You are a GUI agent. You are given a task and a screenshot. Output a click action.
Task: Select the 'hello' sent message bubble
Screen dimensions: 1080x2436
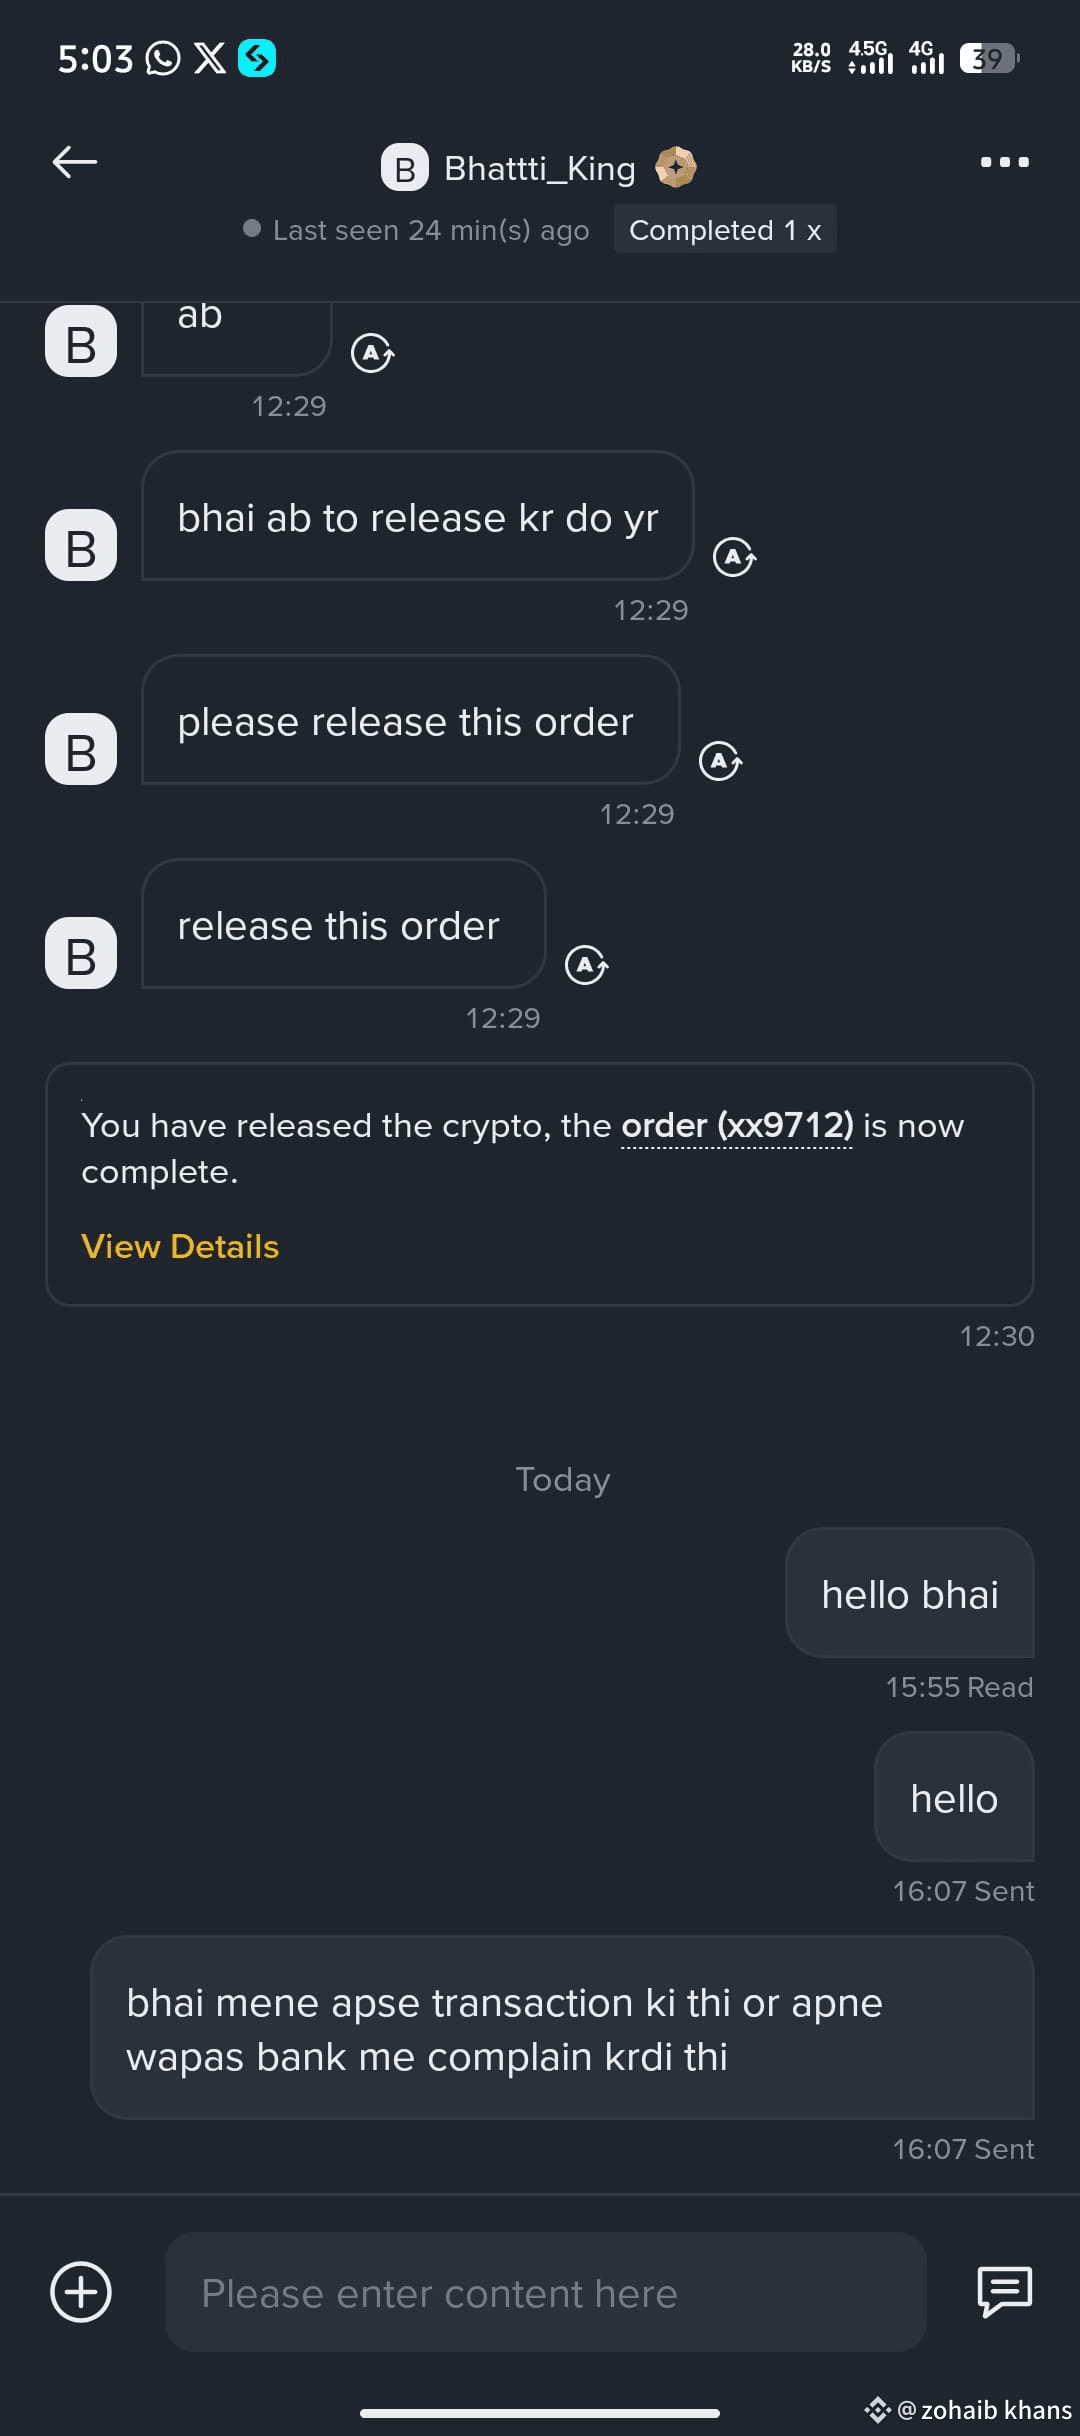[x=954, y=1797]
